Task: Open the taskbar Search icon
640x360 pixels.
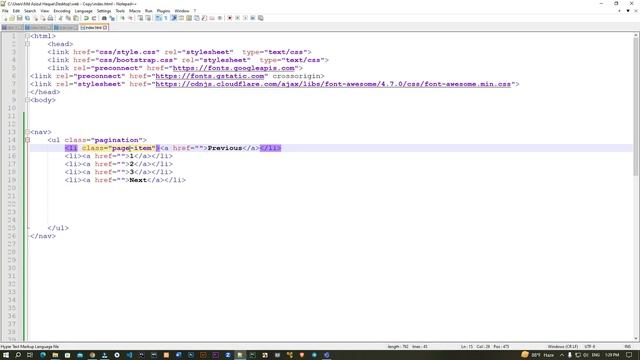Action: coord(18,355)
